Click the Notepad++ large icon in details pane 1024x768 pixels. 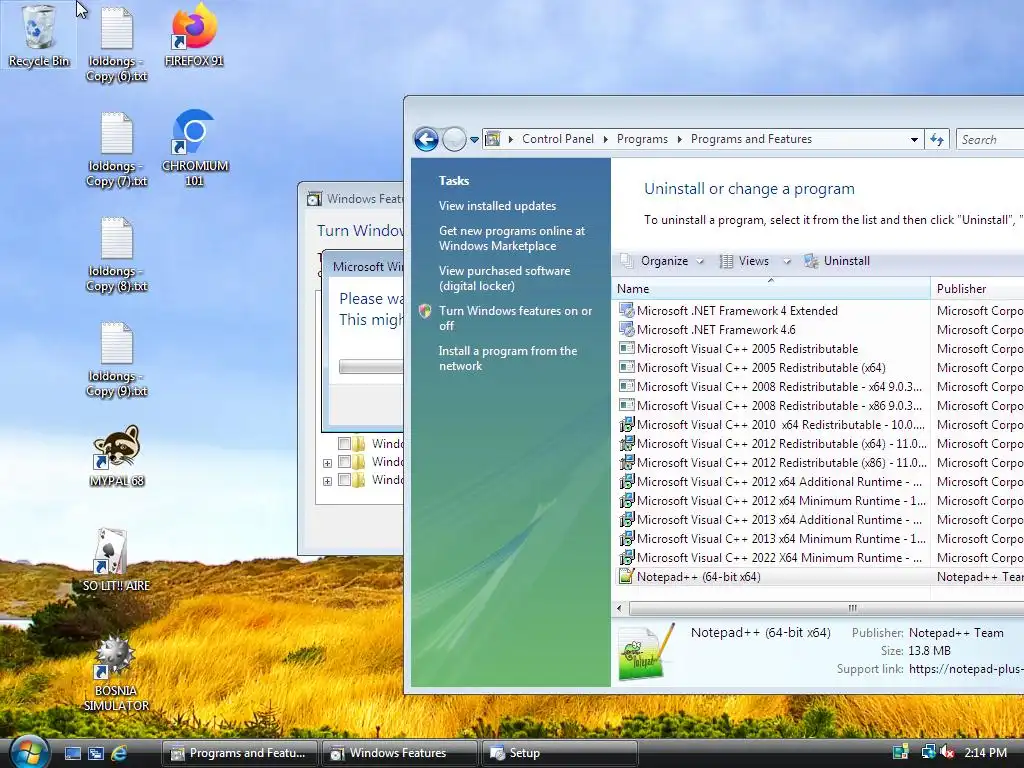[645, 652]
